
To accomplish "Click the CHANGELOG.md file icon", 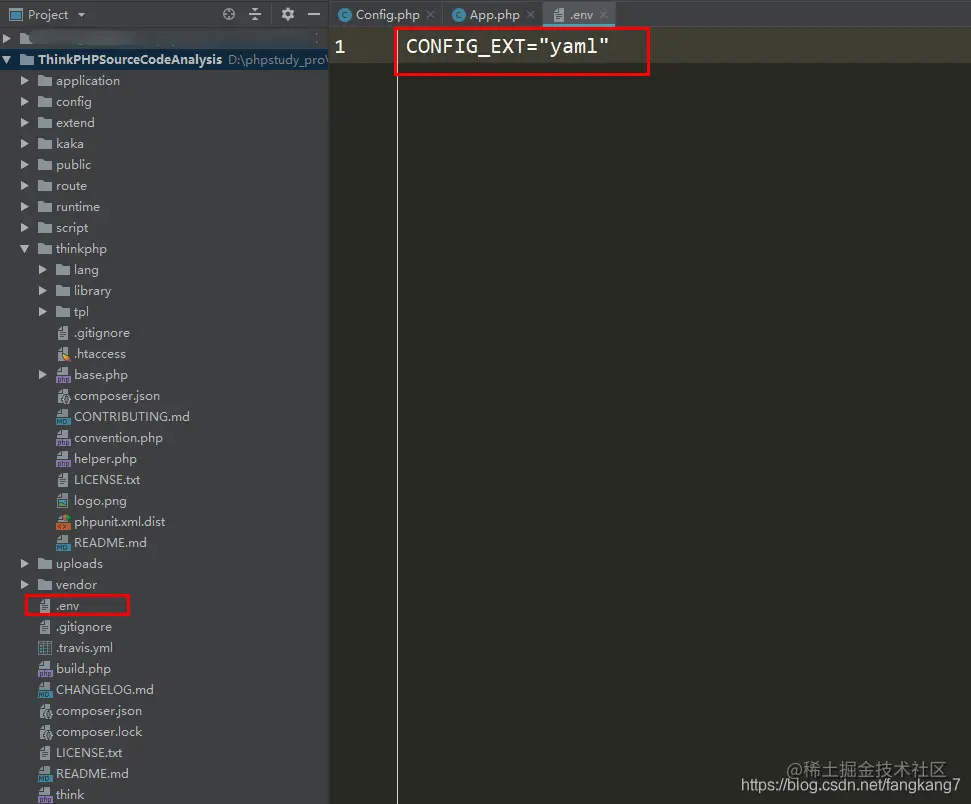I will pos(45,690).
